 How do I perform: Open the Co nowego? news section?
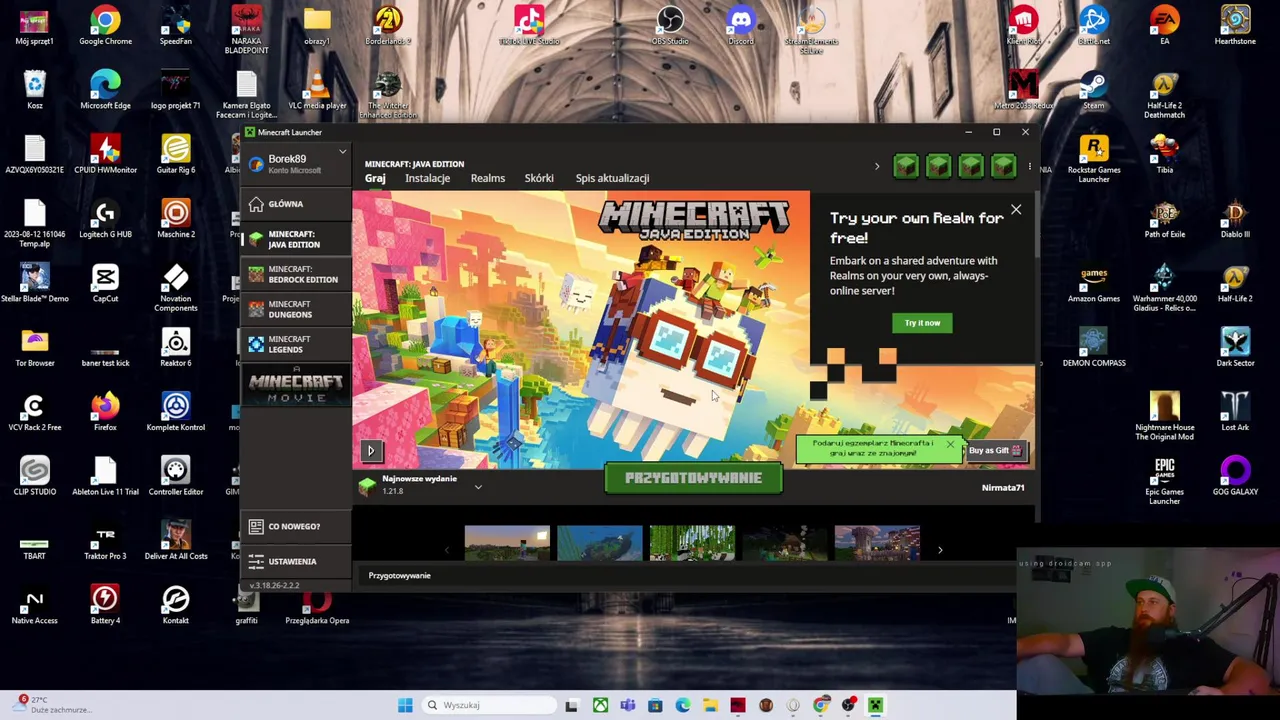click(x=294, y=526)
